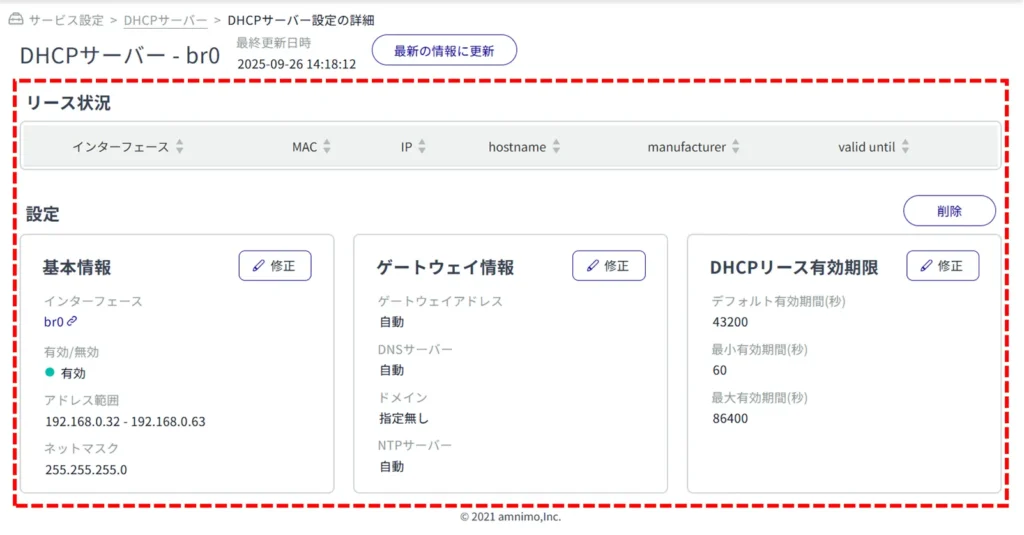
Task: Edit DHCPリース有効期限 with its 修正 button
Action: [942, 266]
